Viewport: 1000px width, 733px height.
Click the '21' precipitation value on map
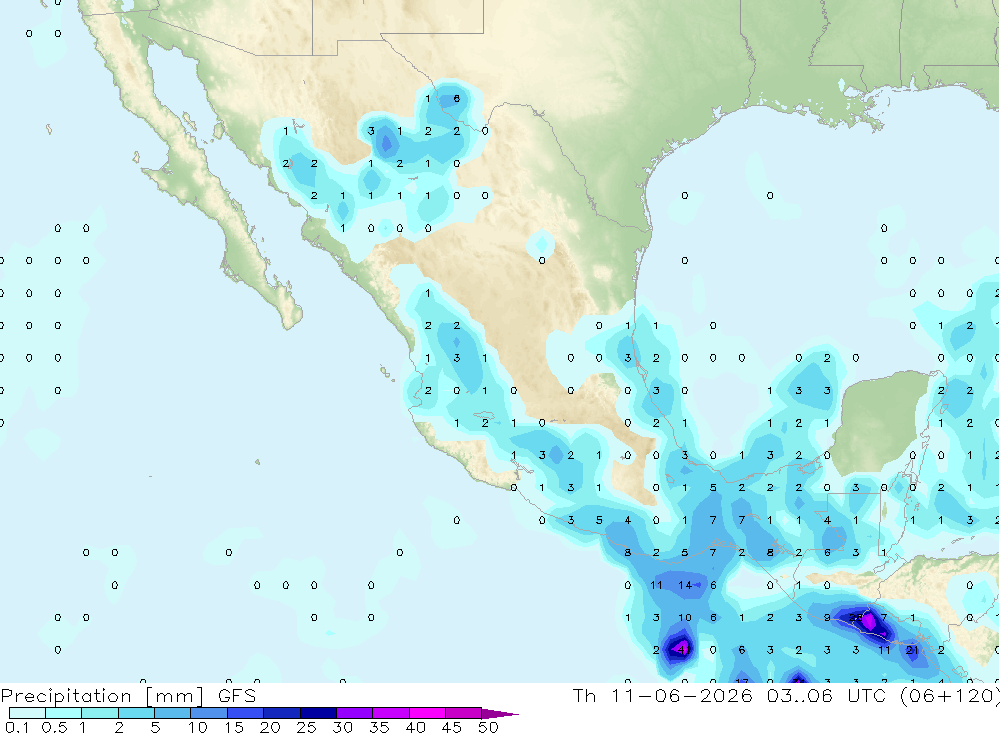point(913,650)
